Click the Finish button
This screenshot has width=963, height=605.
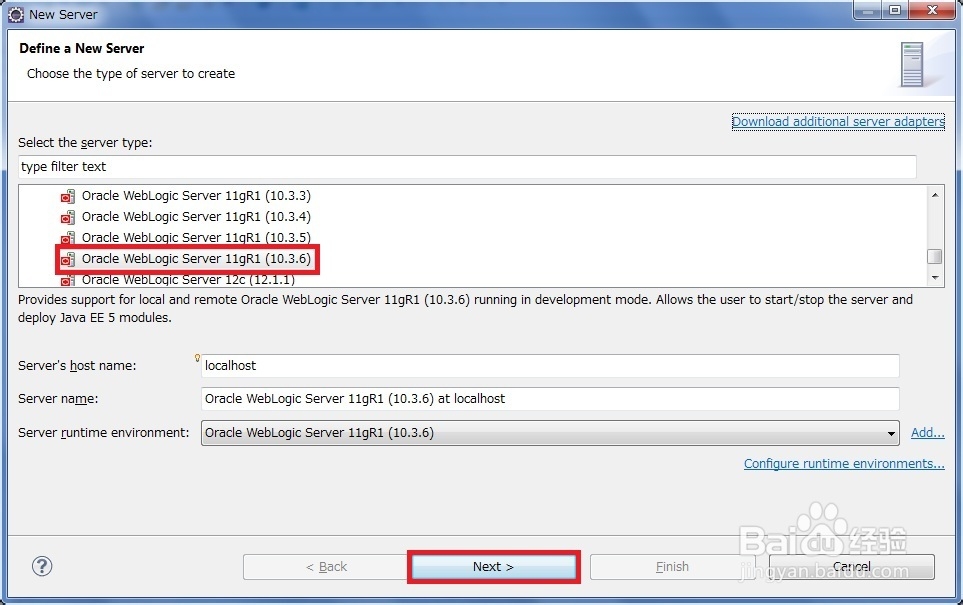coord(672,566)
